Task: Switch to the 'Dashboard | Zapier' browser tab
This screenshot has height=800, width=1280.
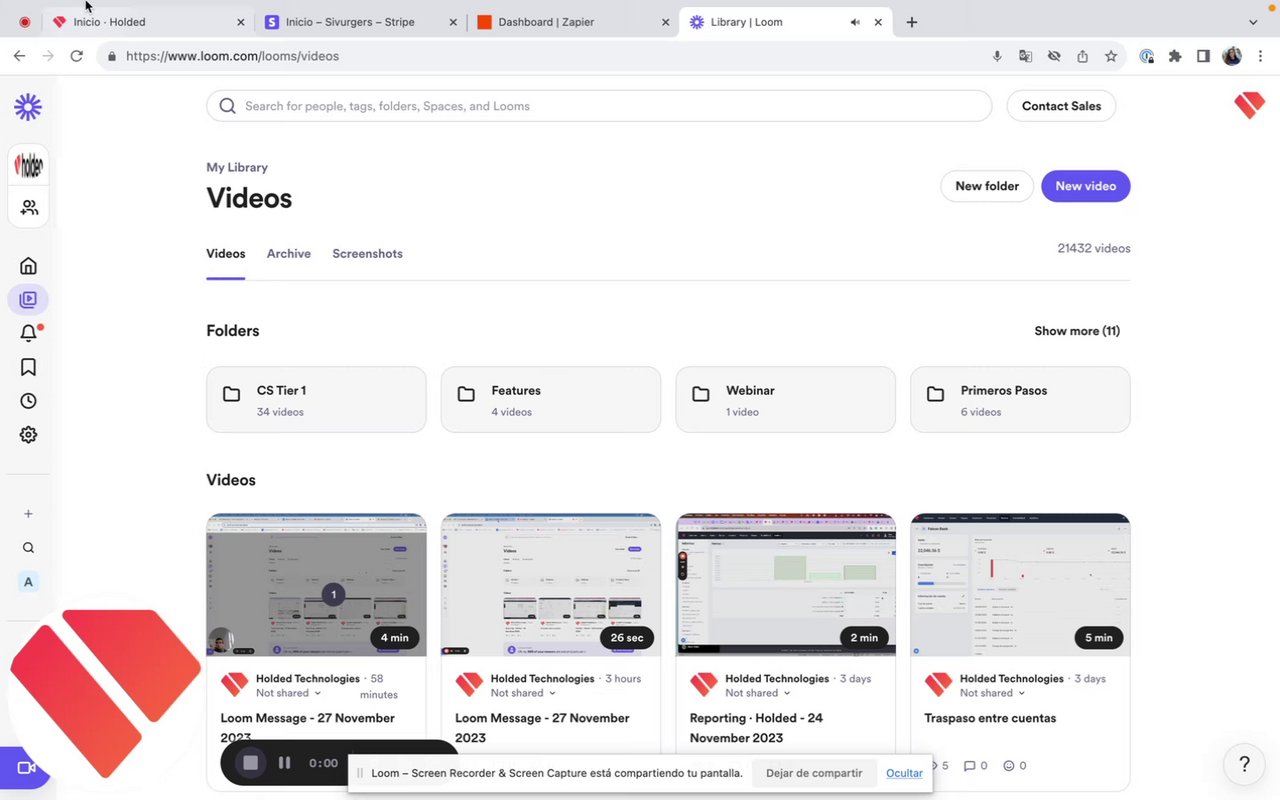Action: (573, 22)
